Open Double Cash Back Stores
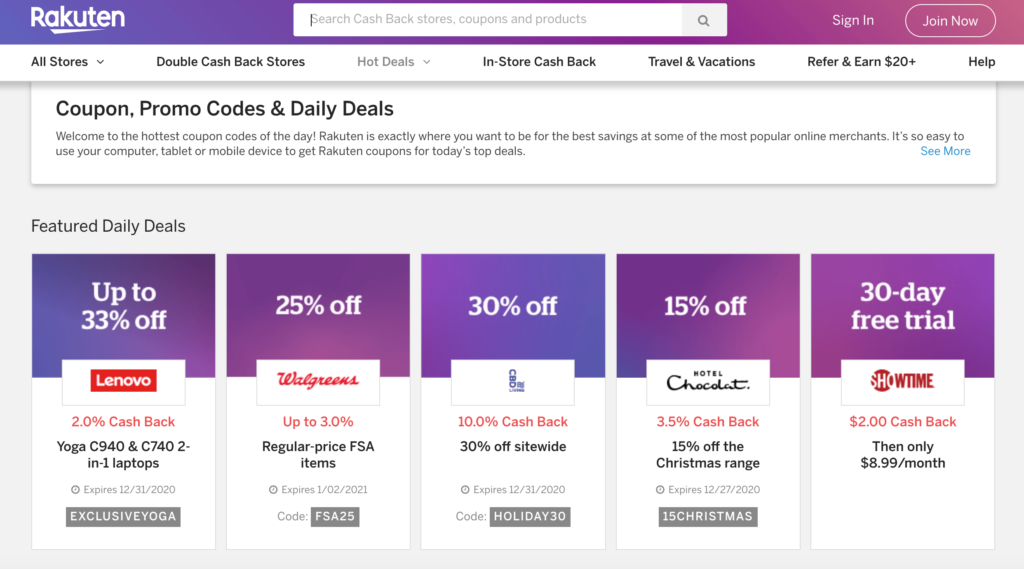The height and width of the screenshot is (569, 1024). (230, 61)
